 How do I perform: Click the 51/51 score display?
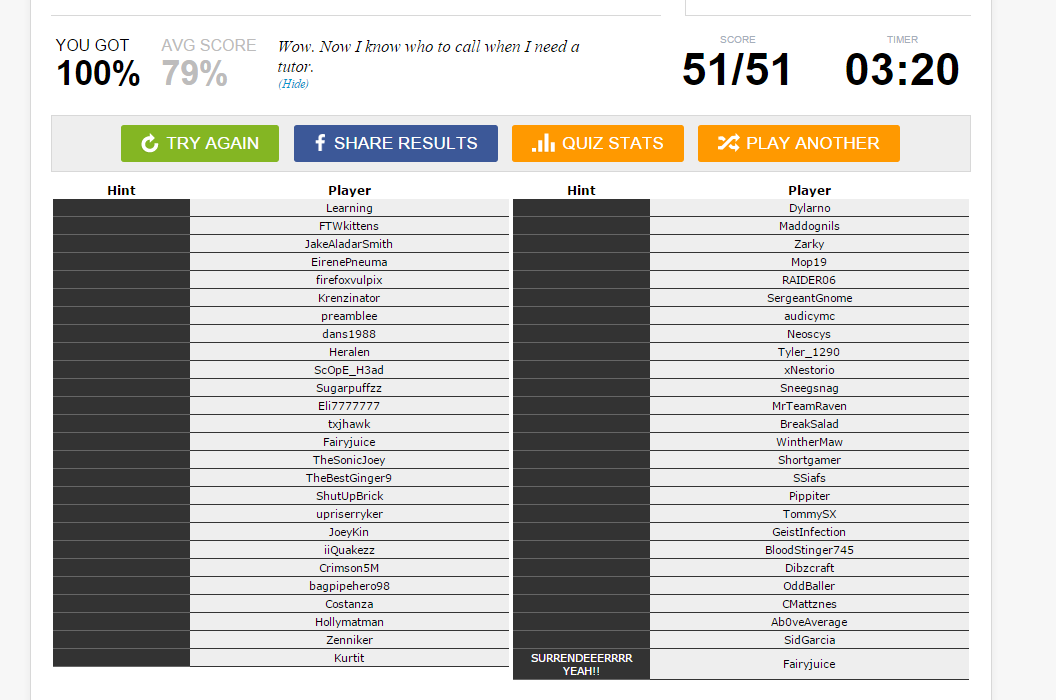coord(736,69)
